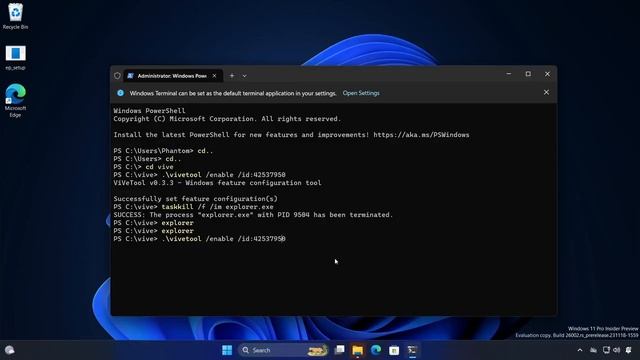Screen dimensions: 640x360
Task: Dismiss the default terminal notification bar
Action: (x=546, y=93)
